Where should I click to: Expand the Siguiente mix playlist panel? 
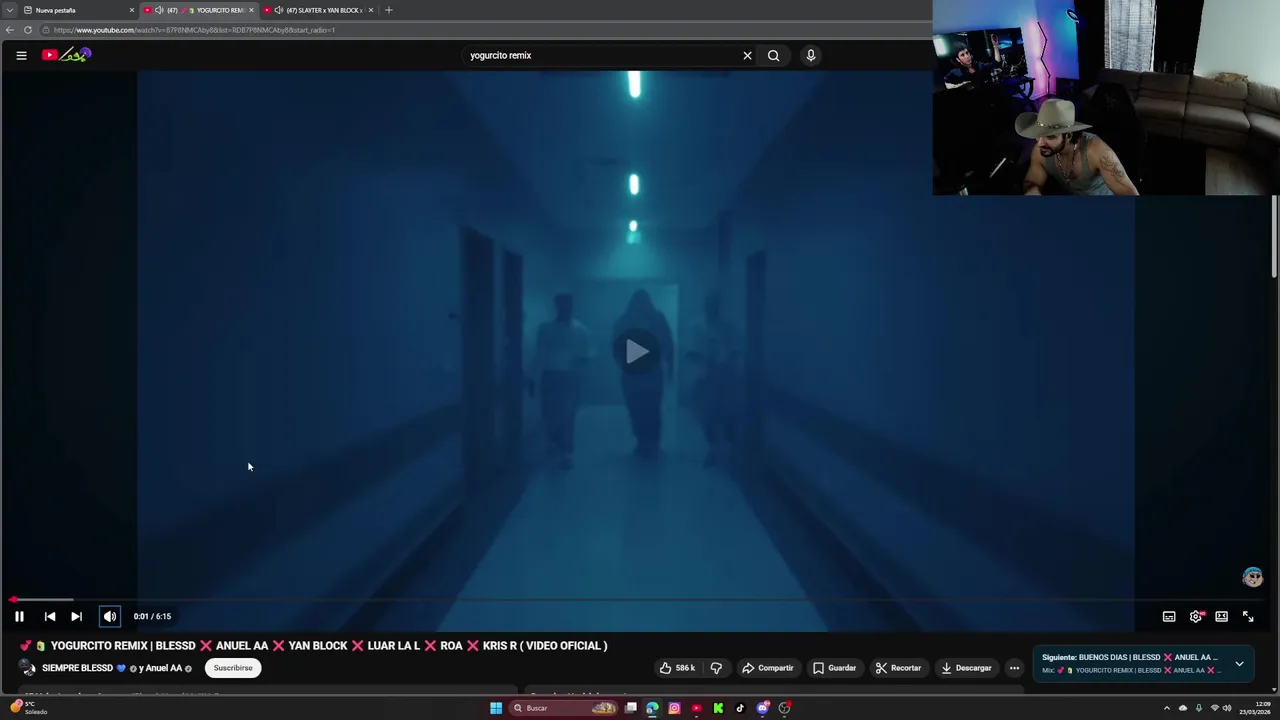[x=1239, y=663]
